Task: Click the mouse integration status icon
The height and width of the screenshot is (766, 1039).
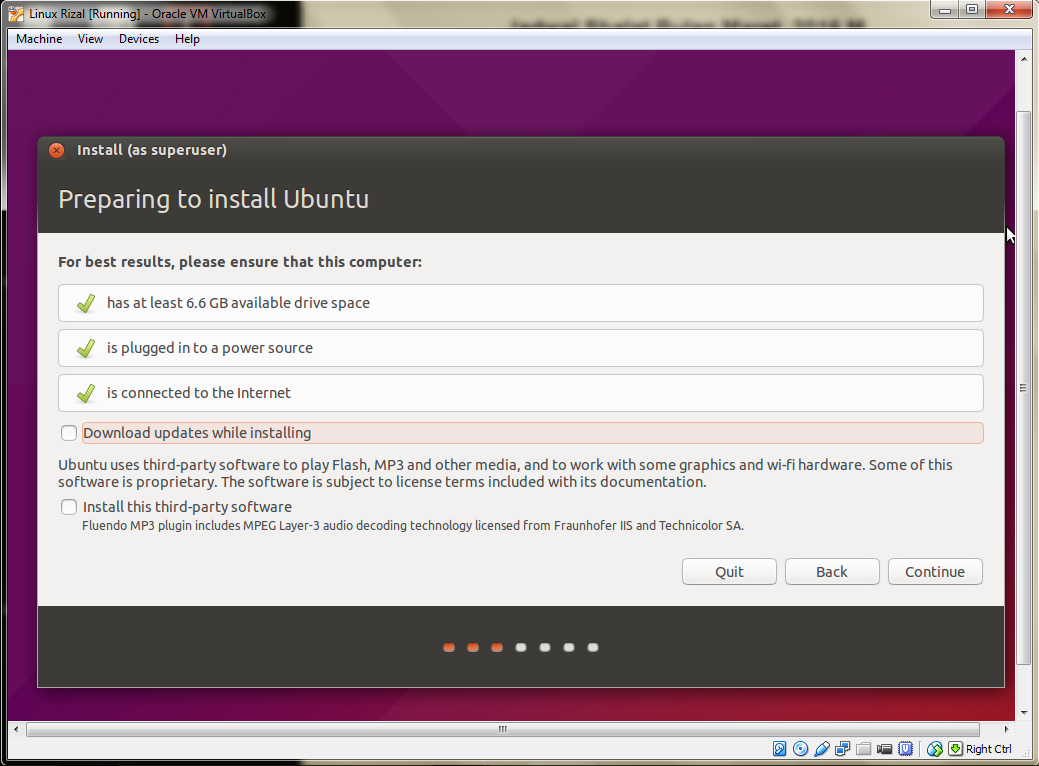Action: [x=934, y=749]
